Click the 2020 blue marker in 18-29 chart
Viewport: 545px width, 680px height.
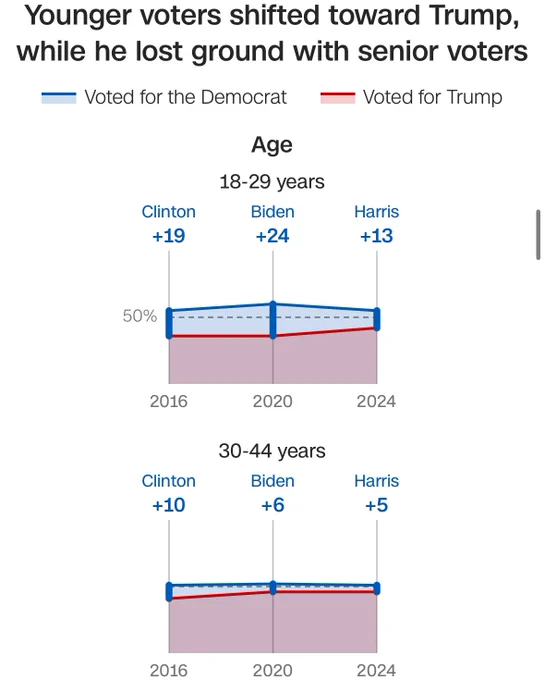(x=273, y=320)
